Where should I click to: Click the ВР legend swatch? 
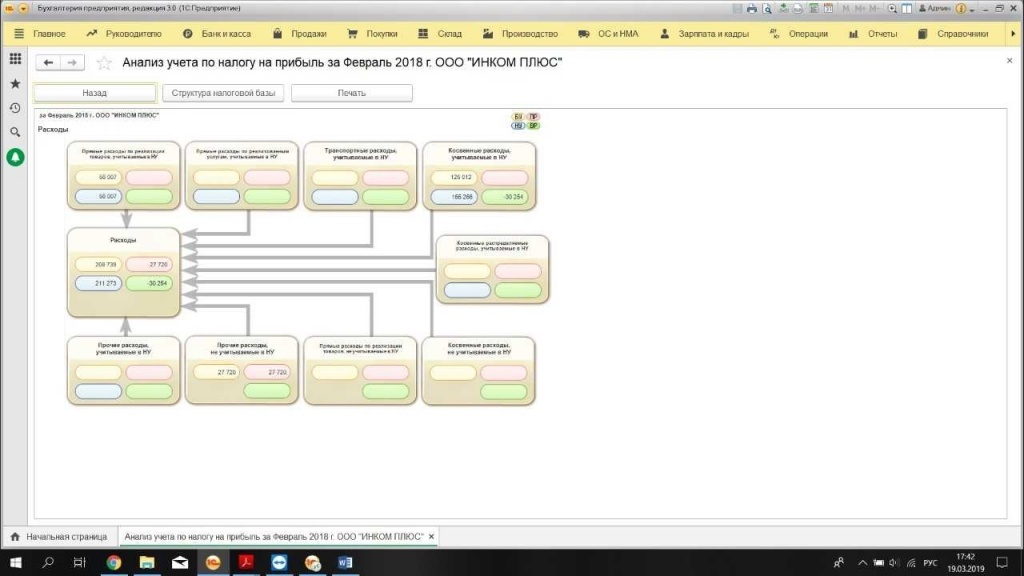pos(534,125)
